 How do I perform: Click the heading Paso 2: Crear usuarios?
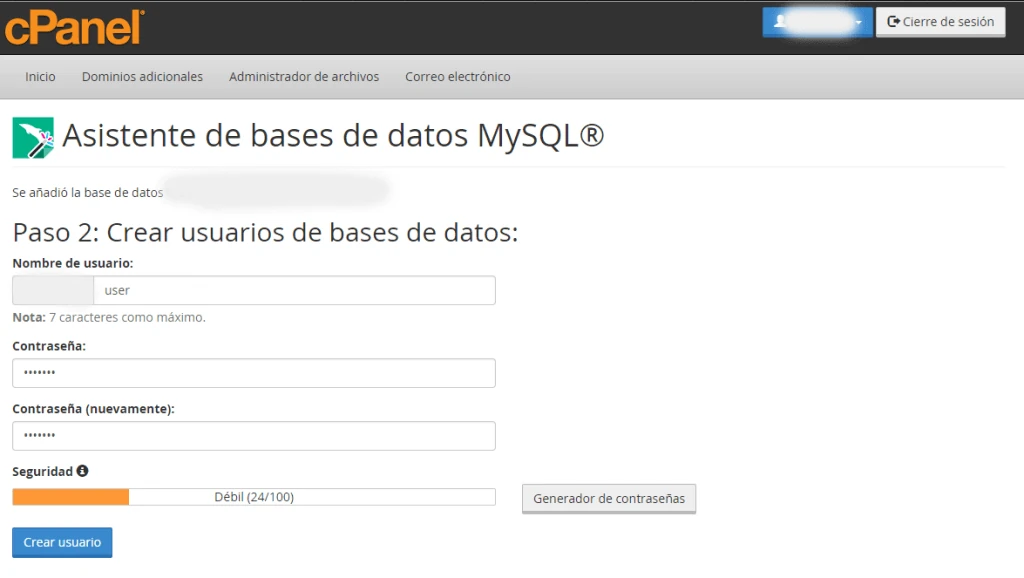coord(265,233)
